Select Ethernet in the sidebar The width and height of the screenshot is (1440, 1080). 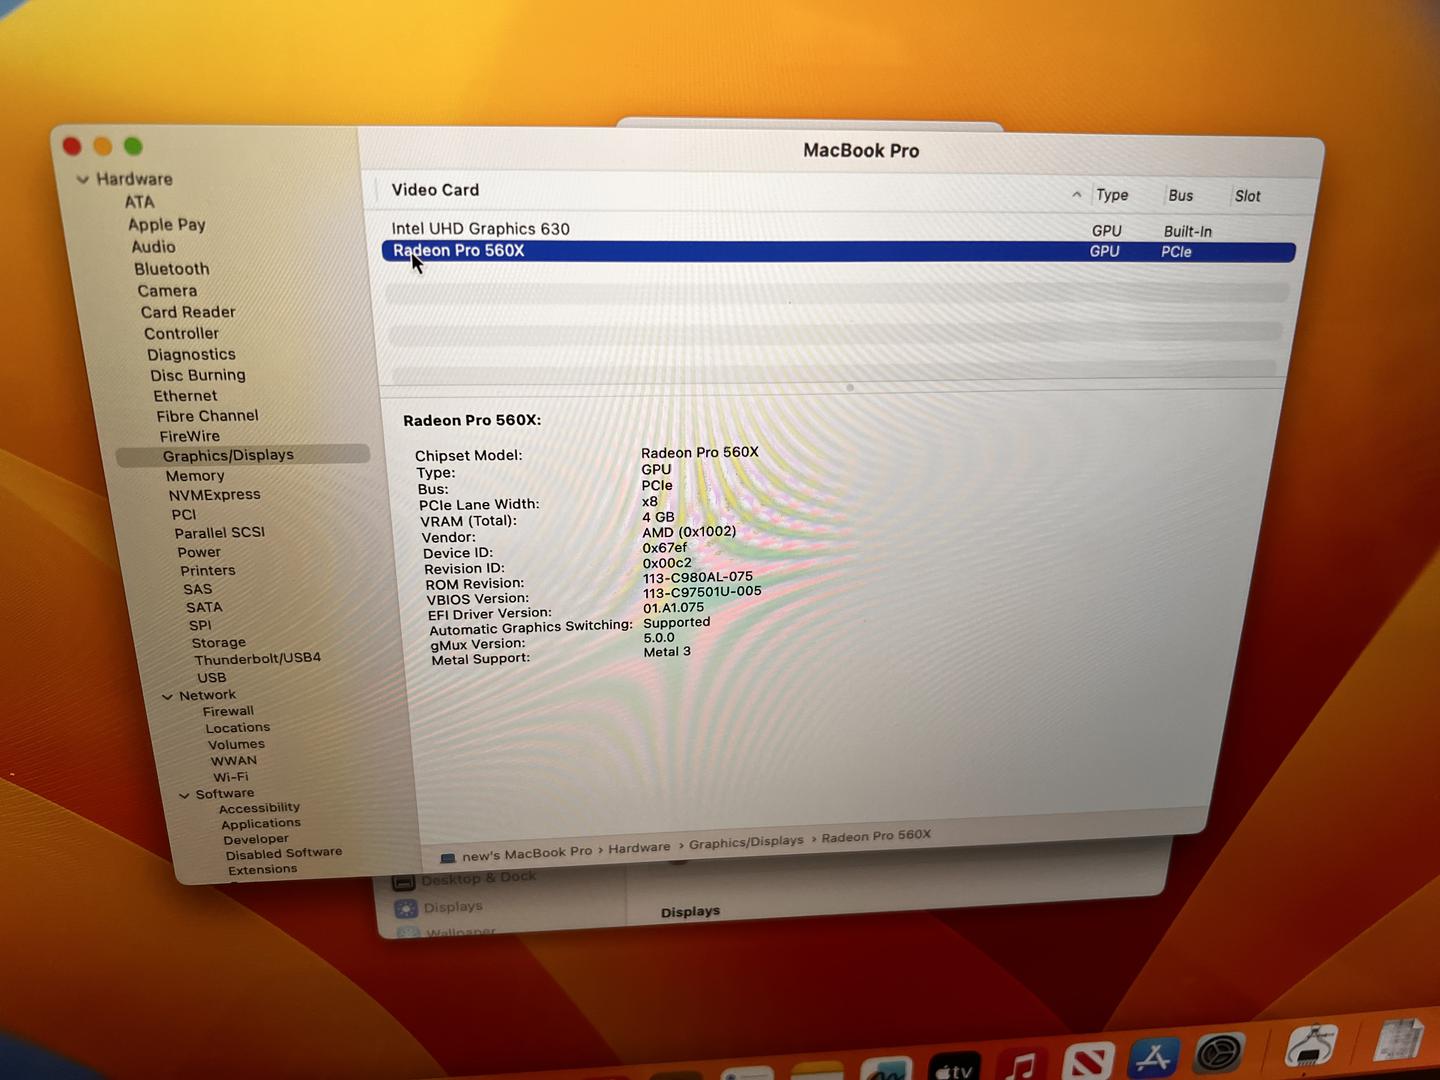point(185,396)
